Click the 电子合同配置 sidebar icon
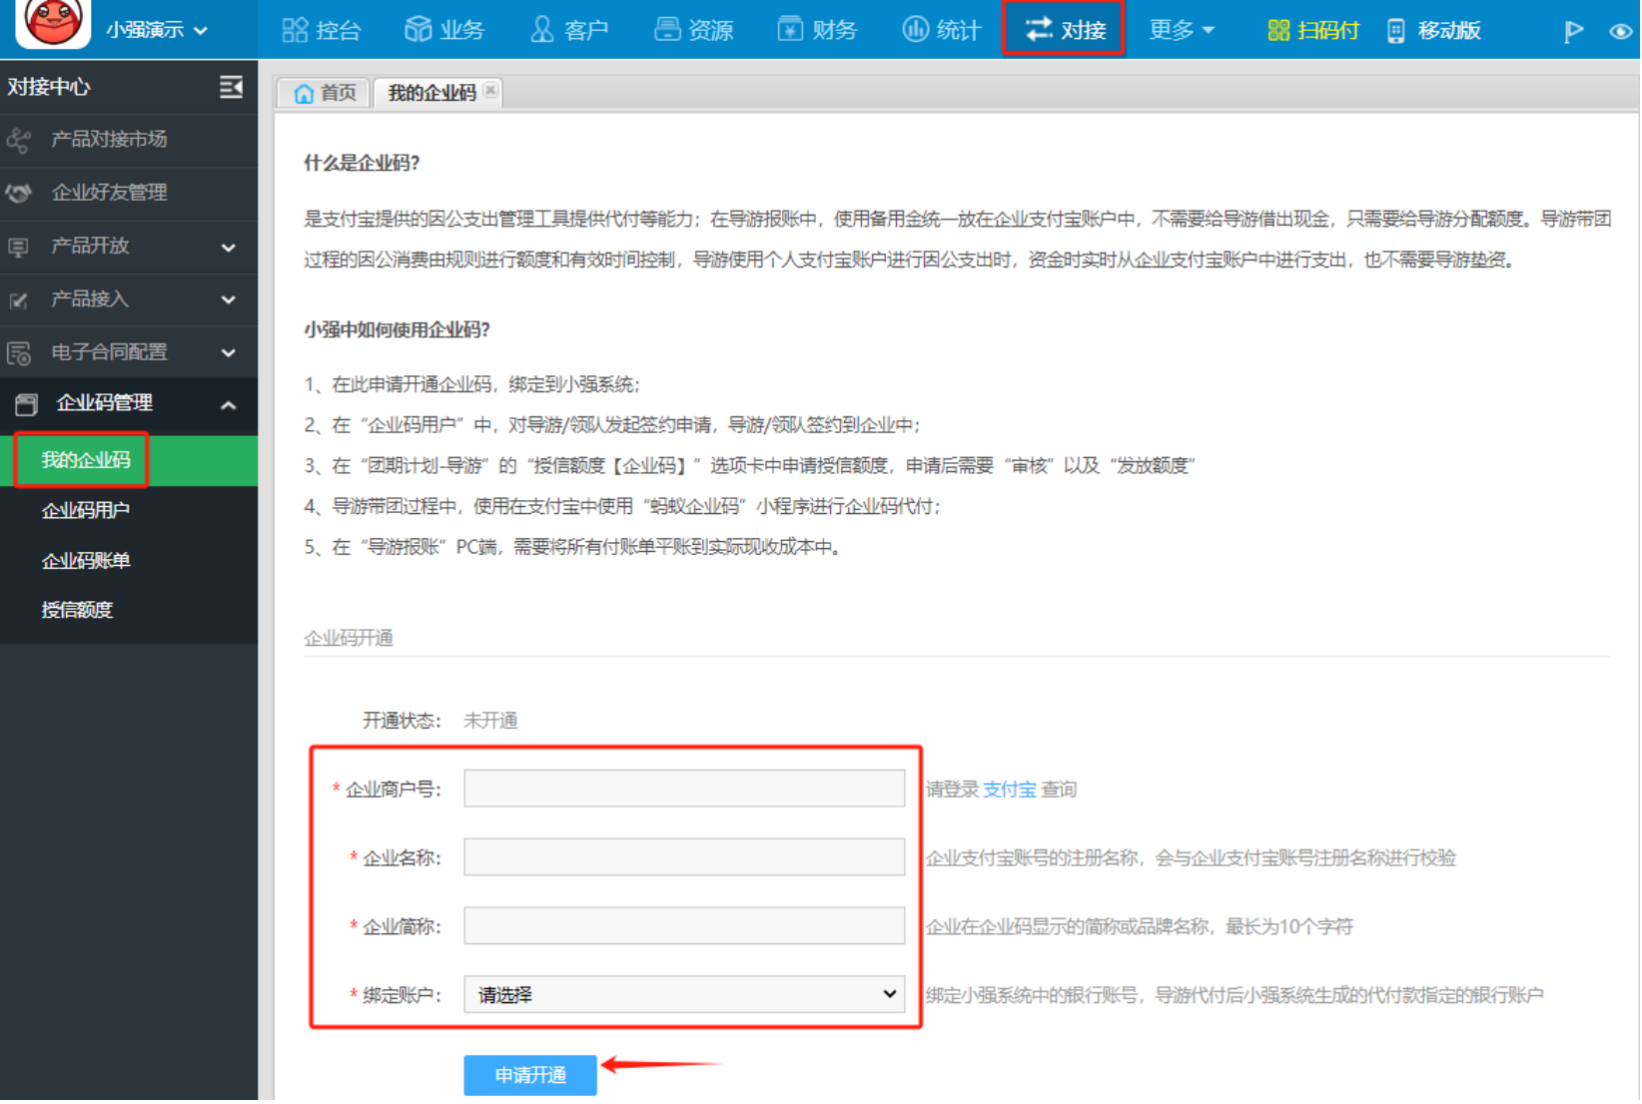Image resolution: width=1642 pixels, height=1104 pixels. point(19,353)
